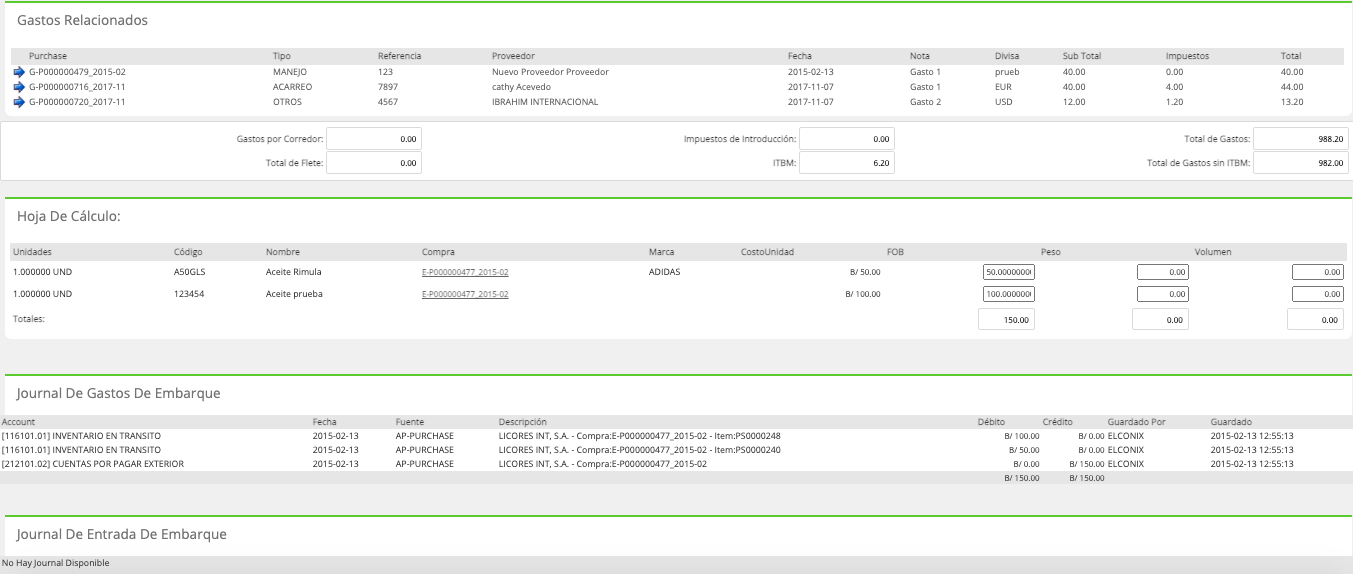Open expense G-P000000479_2015-02 via its blue arrow
The image size is (1353, 574).
coord(19,72)
